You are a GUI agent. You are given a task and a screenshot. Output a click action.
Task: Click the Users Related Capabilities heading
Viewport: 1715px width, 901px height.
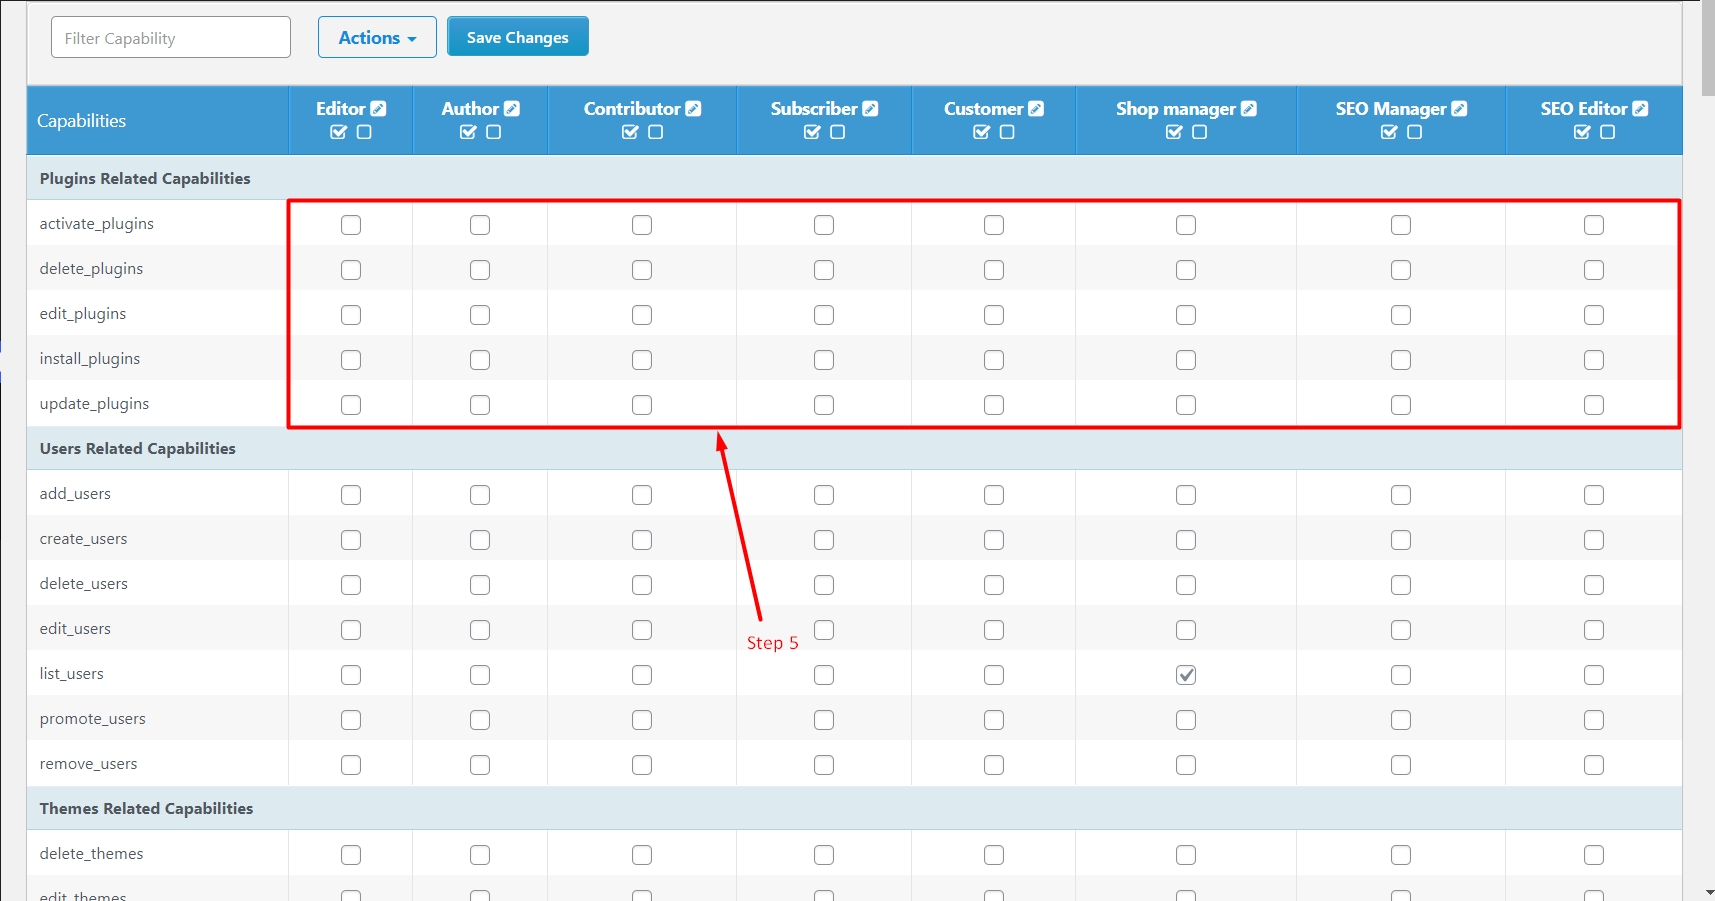click(138, 448)
